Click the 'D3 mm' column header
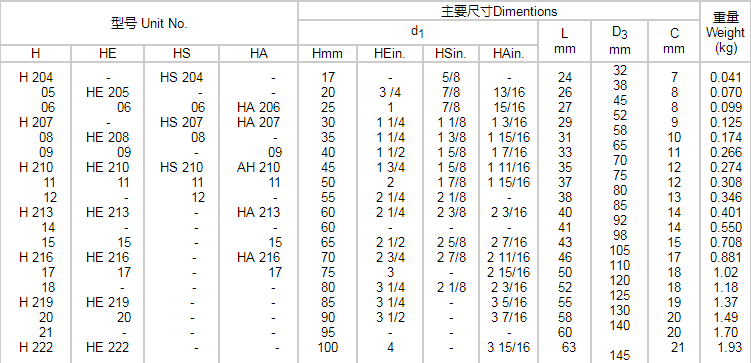 point(619,41)
